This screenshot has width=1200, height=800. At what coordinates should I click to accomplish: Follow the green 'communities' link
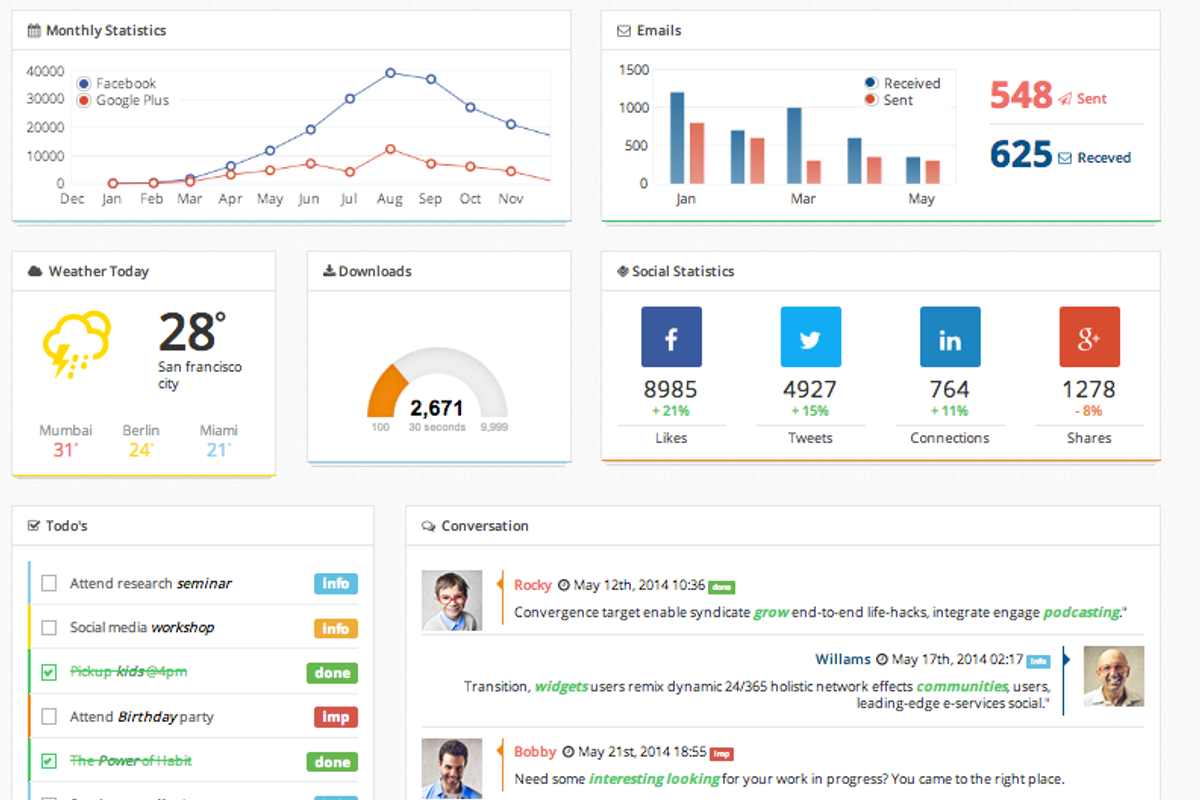tap(961, 687)
